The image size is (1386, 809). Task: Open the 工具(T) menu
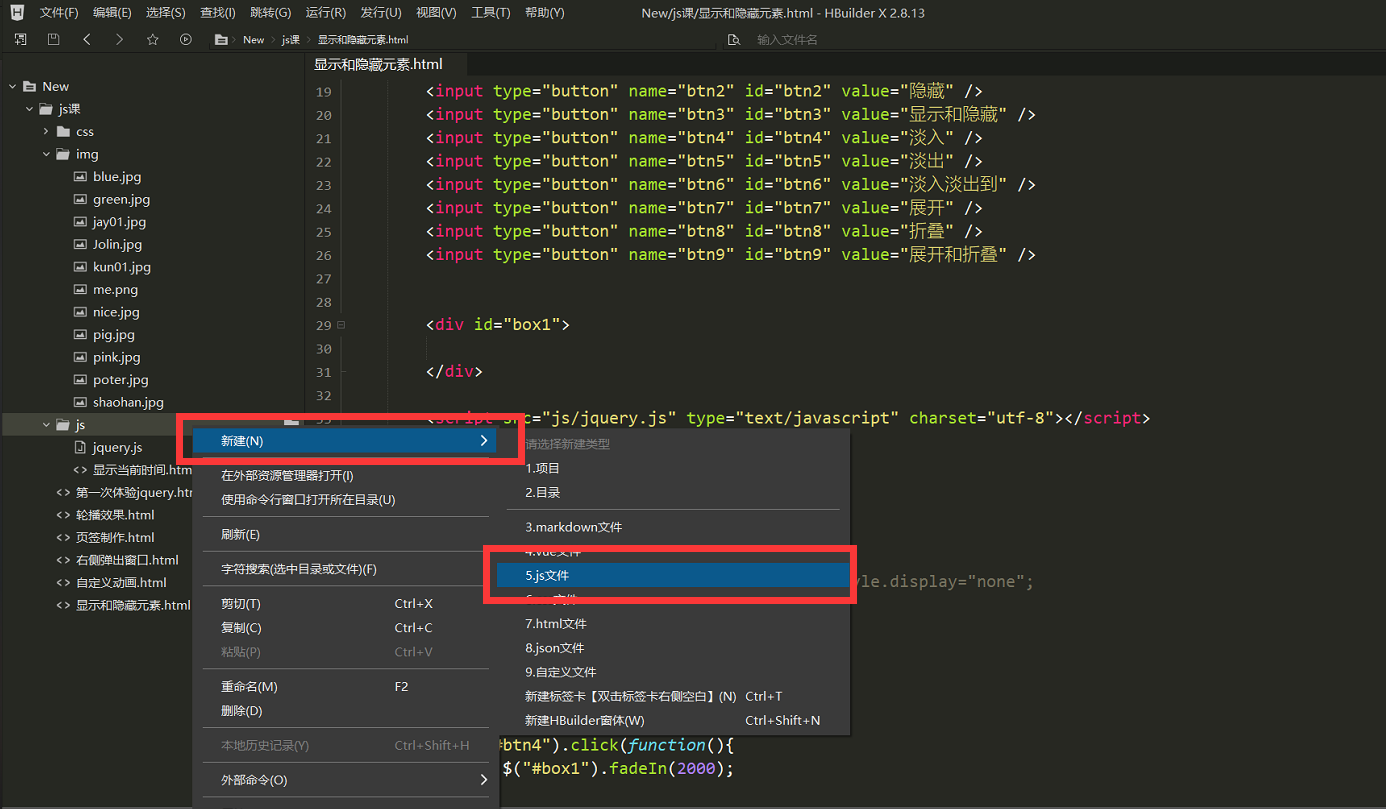[x=490, y=13]
